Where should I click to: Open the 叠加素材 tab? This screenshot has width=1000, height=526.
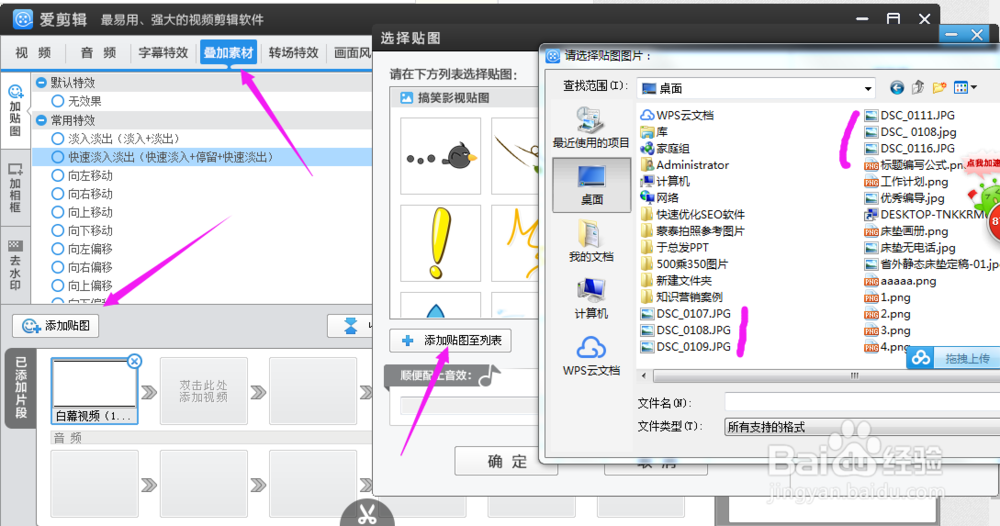click(228, 52)
